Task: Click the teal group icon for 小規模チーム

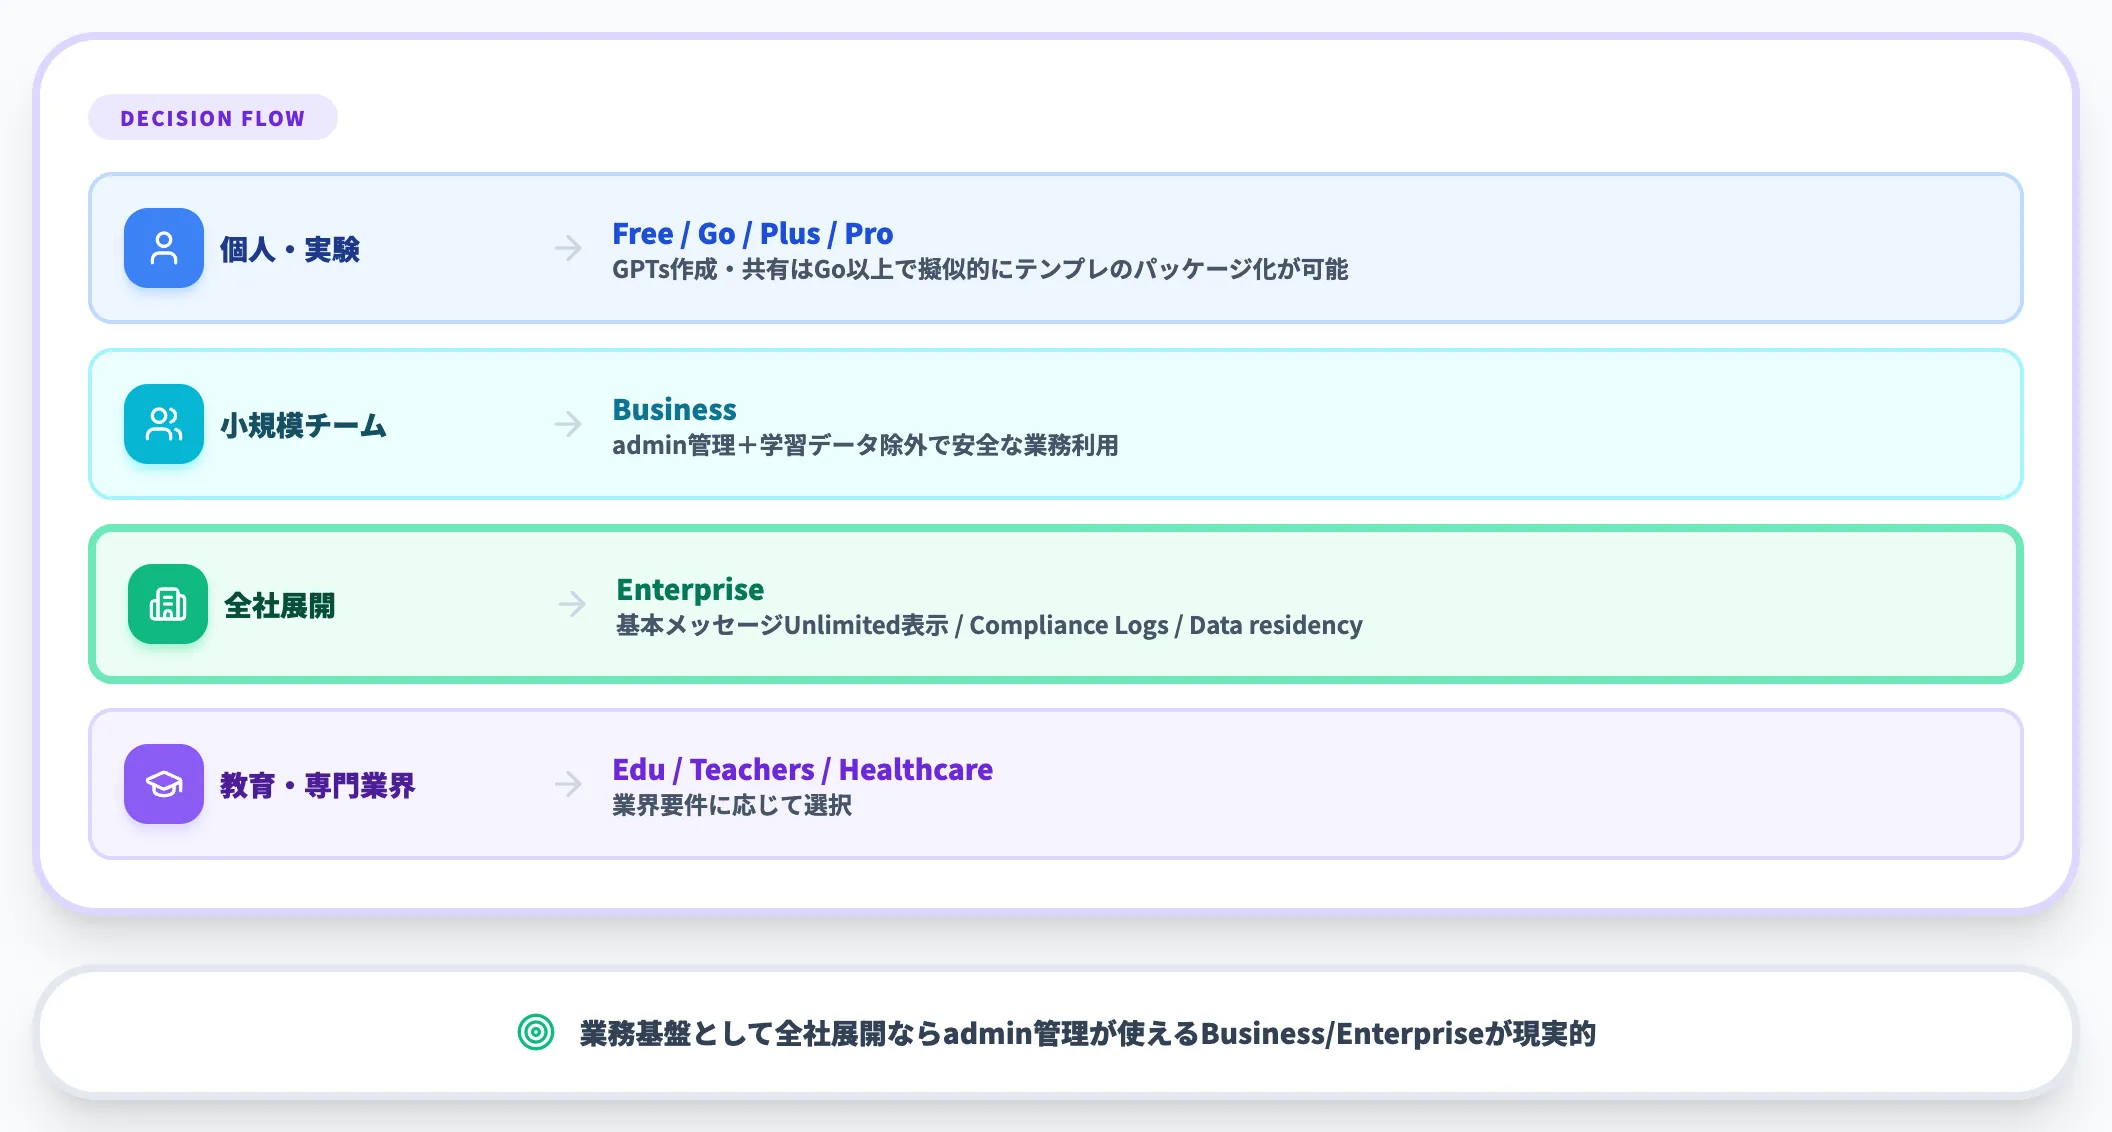Action: click(164, 424)
